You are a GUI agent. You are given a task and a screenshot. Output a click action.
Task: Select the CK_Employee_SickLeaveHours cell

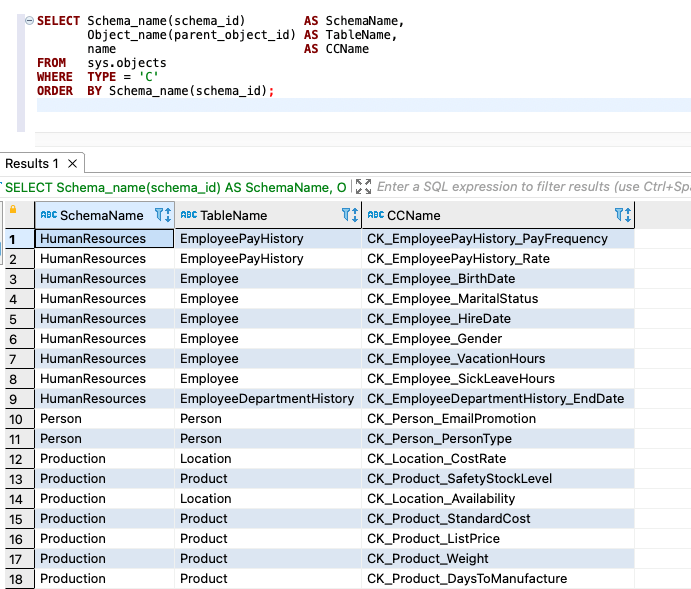pyautogui.click(x=498, y=378)
